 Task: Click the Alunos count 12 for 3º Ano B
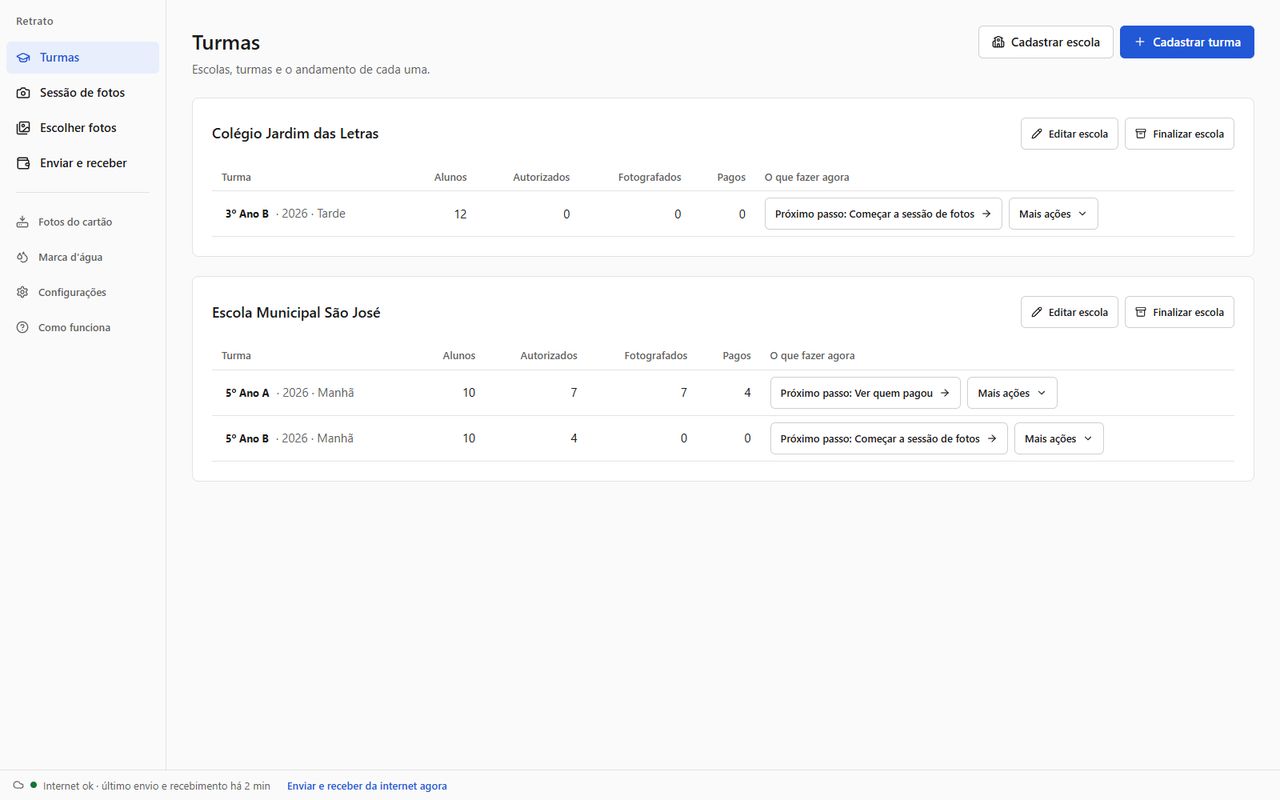click(460, 214)
